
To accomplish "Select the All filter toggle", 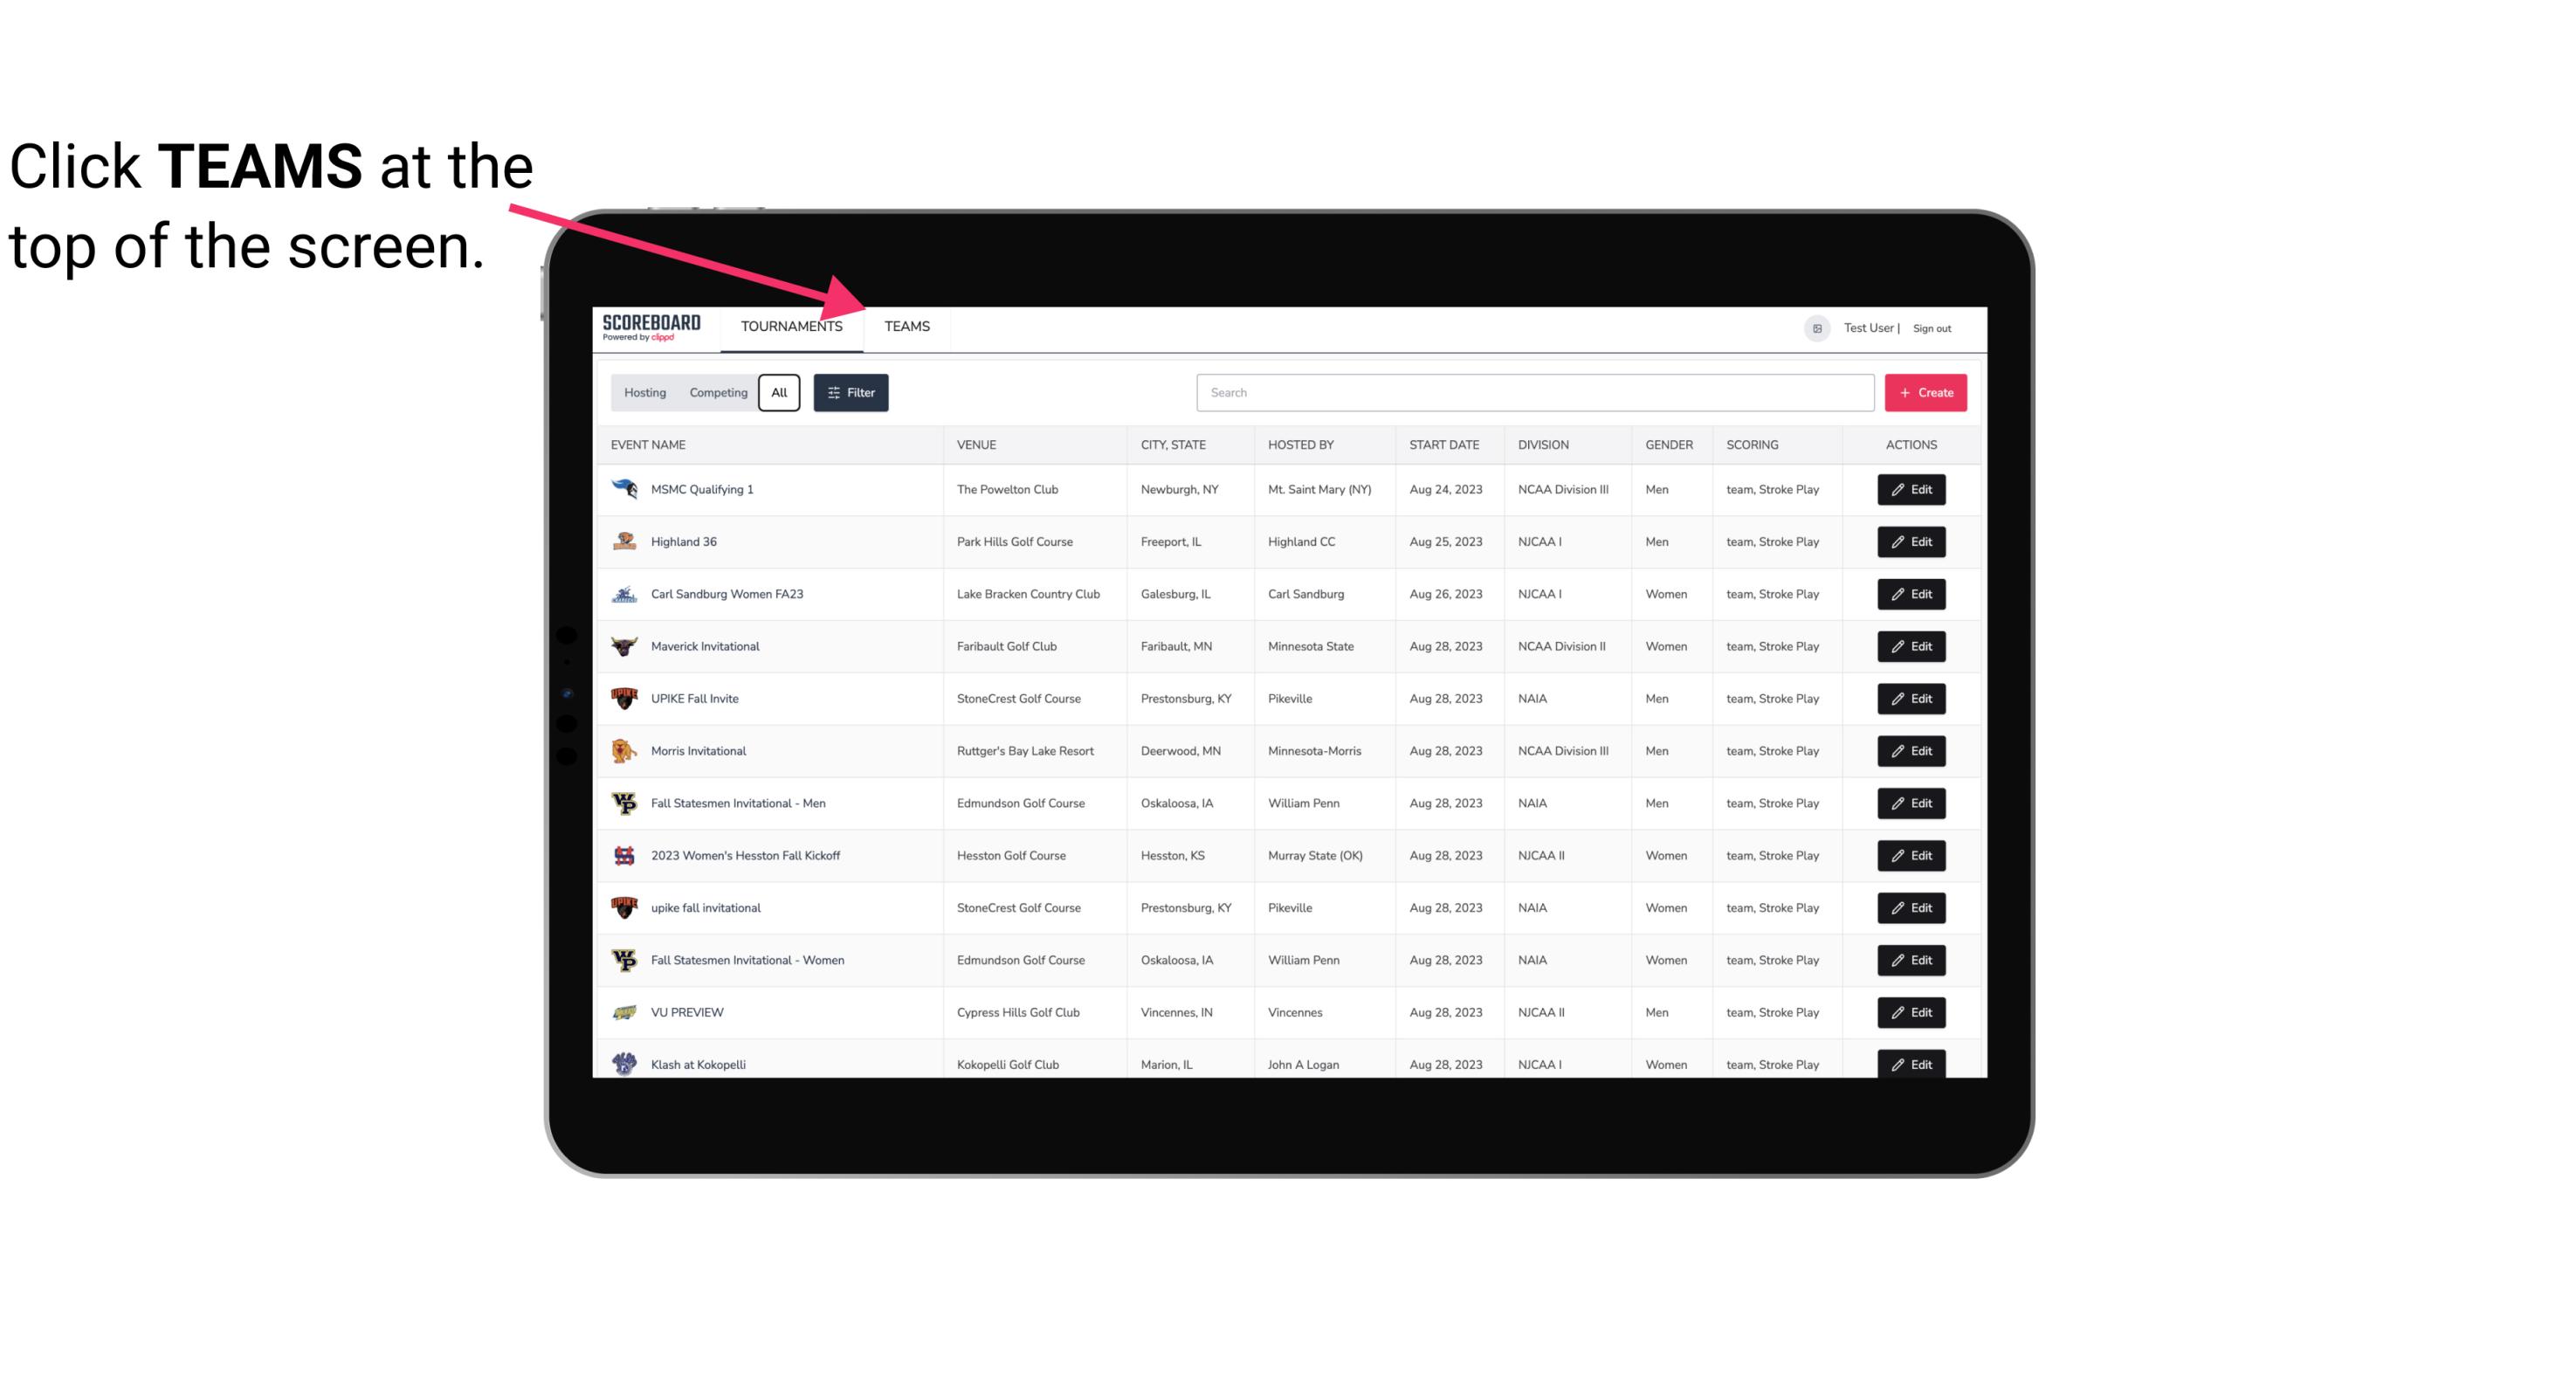I will pos(778,393).
